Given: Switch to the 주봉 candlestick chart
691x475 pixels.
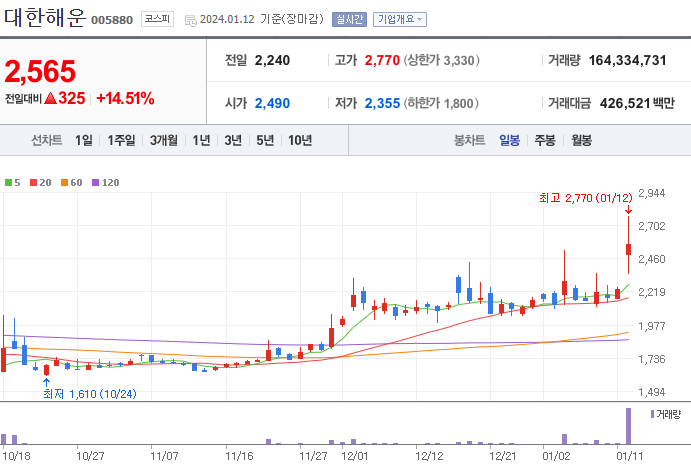Looking at the screenshot, I should [545, 140].
